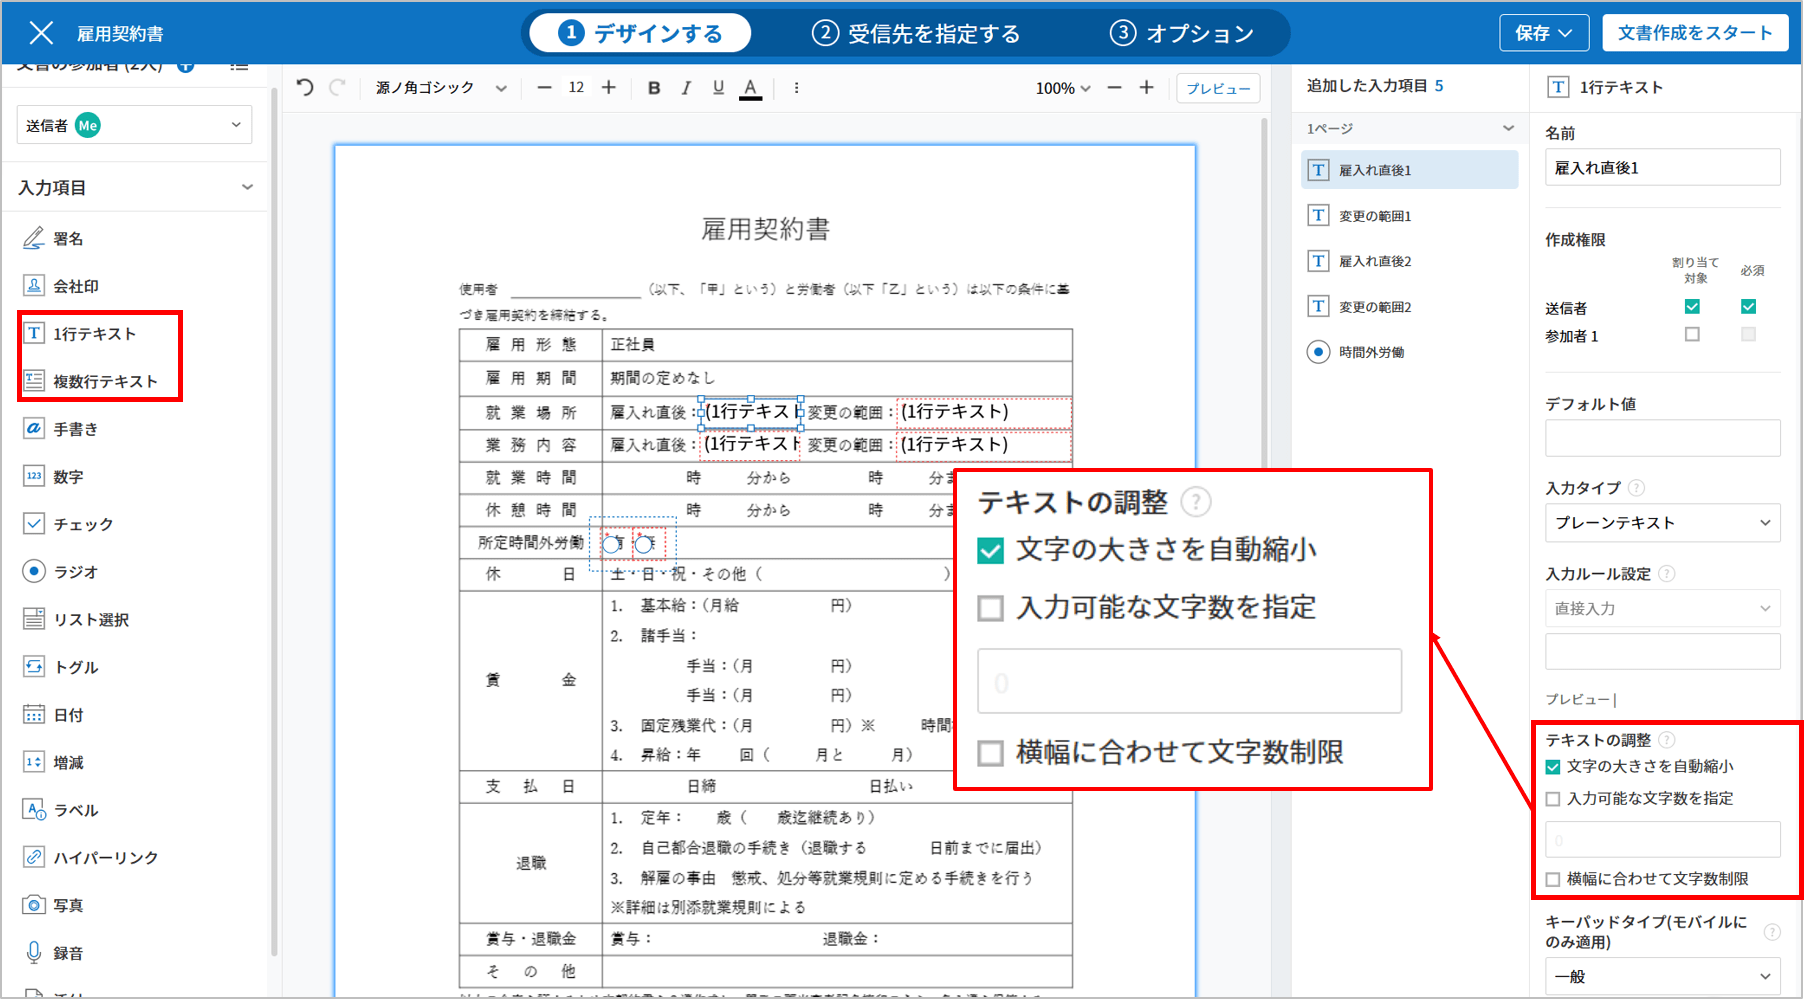Toggle underline text formatting
This screenshot has width=1804, height=999.
point(718,88)
